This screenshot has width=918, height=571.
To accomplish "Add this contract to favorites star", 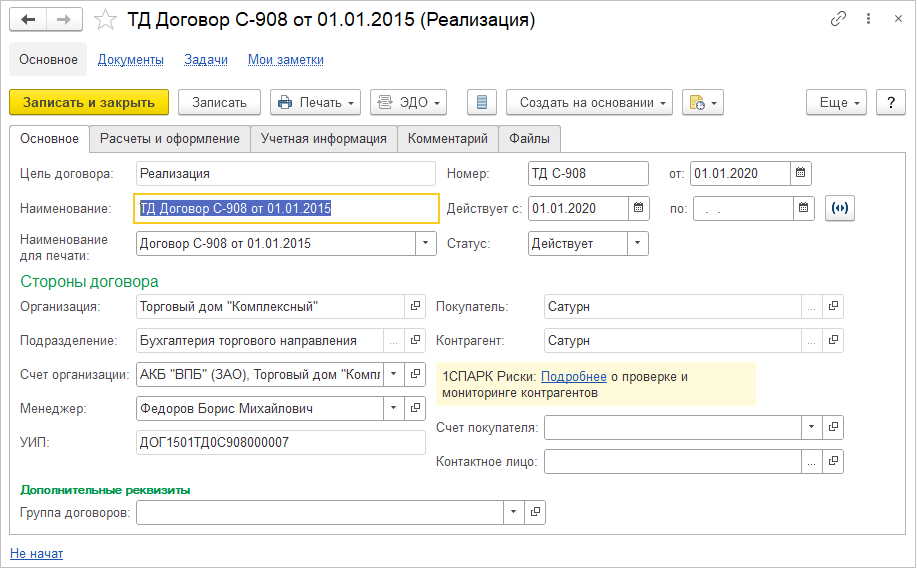I will pyautogui.click(x=105, y=20).
